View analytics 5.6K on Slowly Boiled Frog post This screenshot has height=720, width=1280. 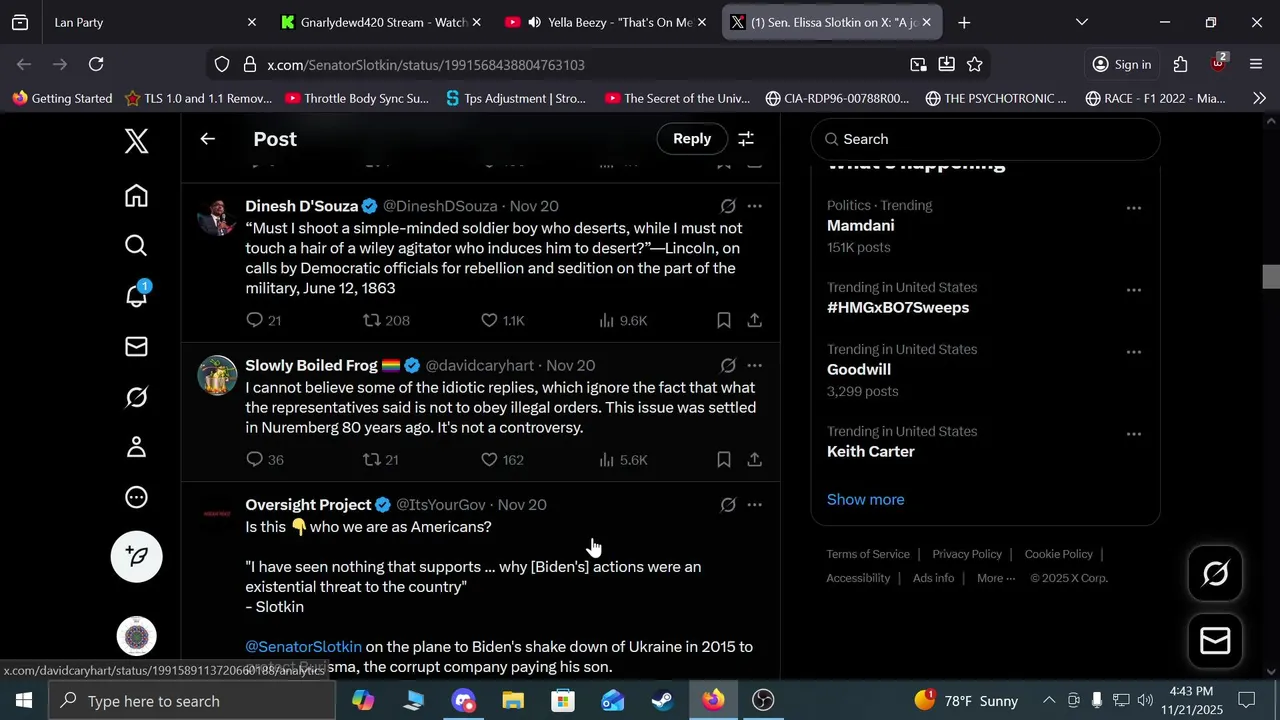[623, 460]
